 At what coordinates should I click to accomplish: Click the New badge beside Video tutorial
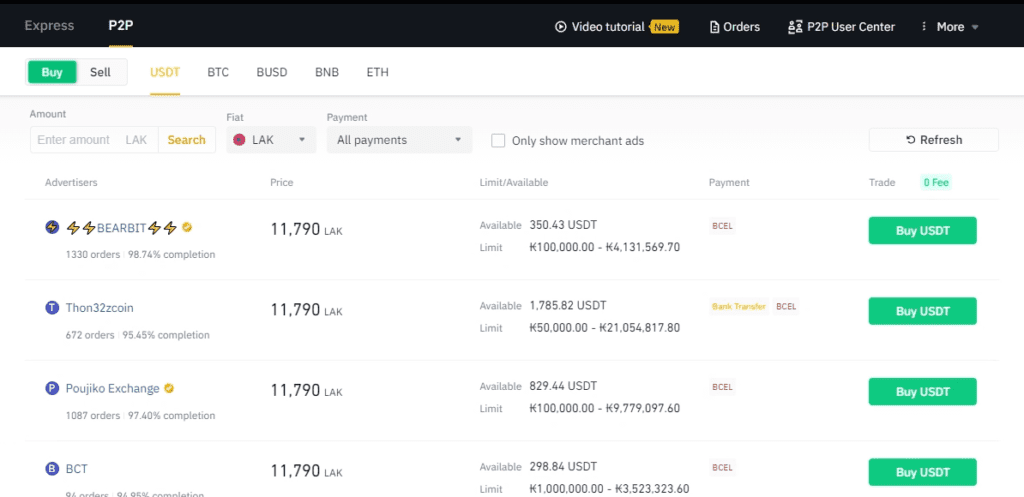665,27
